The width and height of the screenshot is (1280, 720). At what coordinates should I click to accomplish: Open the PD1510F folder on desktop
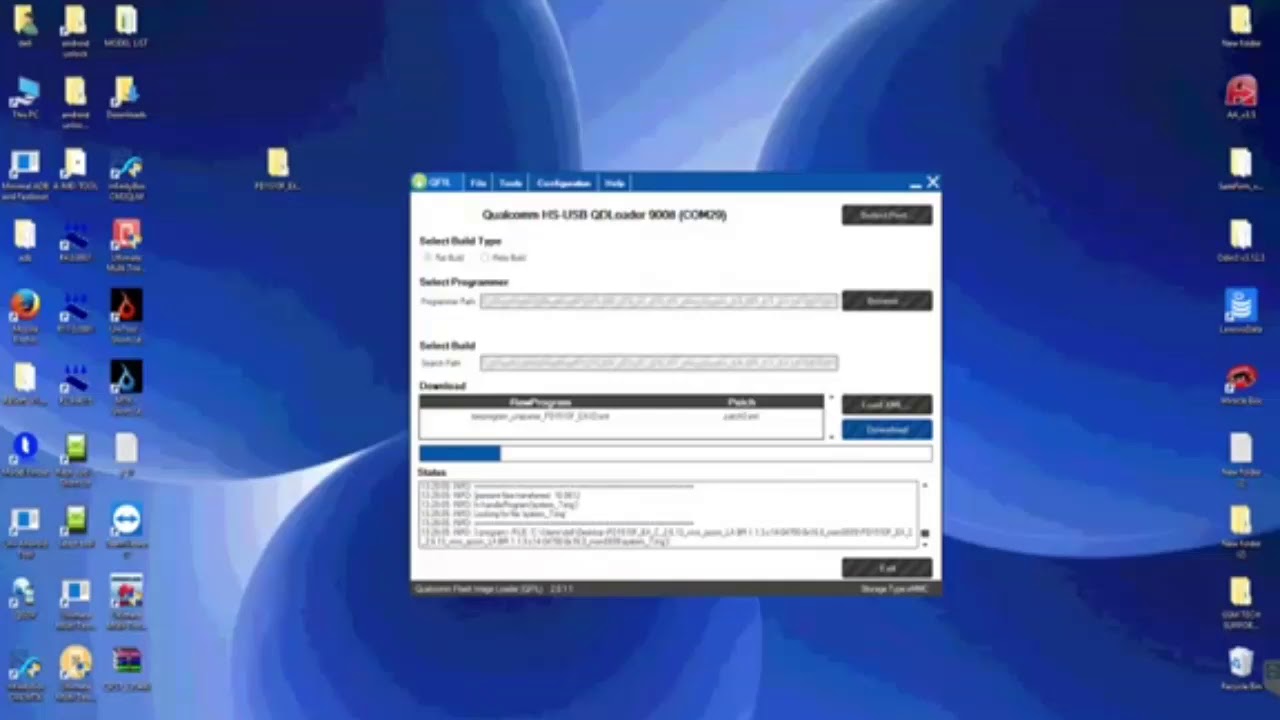(277, 168)
